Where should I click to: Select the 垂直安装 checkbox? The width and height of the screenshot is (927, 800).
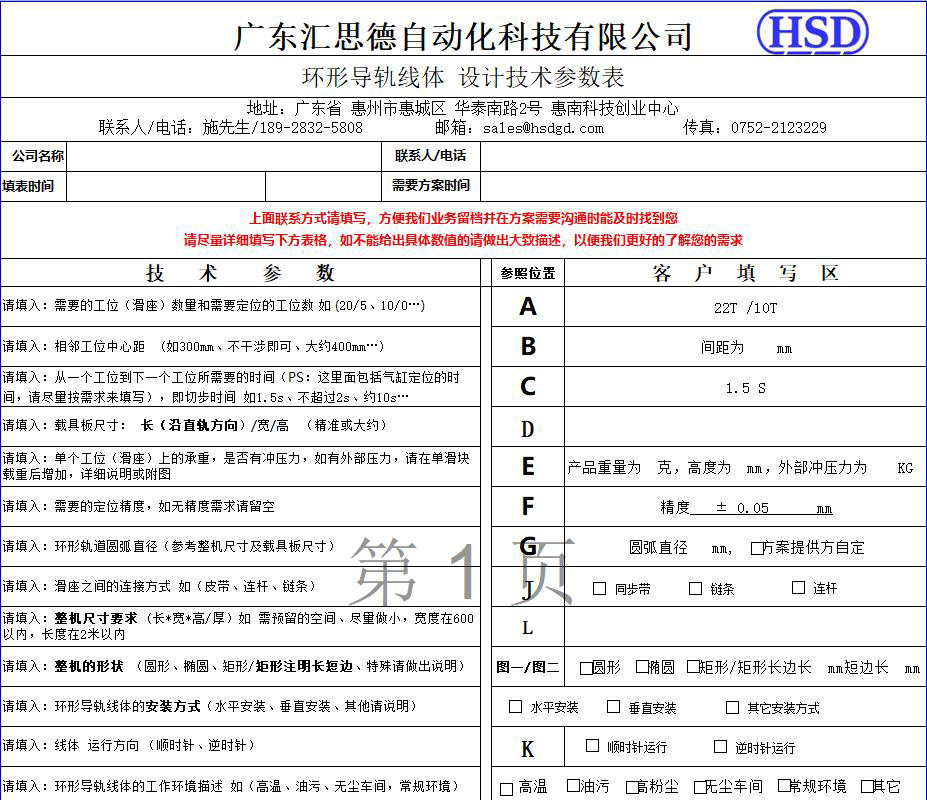614,706
